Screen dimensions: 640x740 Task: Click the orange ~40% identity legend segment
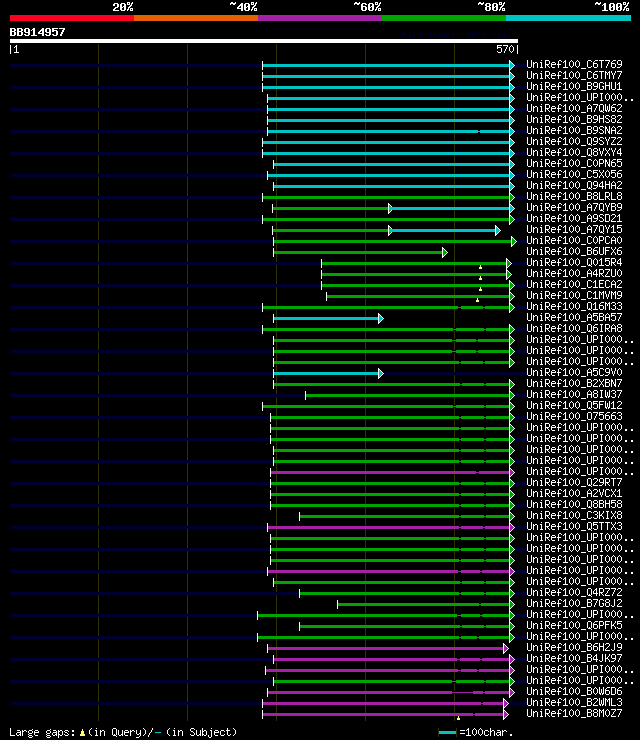[x=196, y=18]
